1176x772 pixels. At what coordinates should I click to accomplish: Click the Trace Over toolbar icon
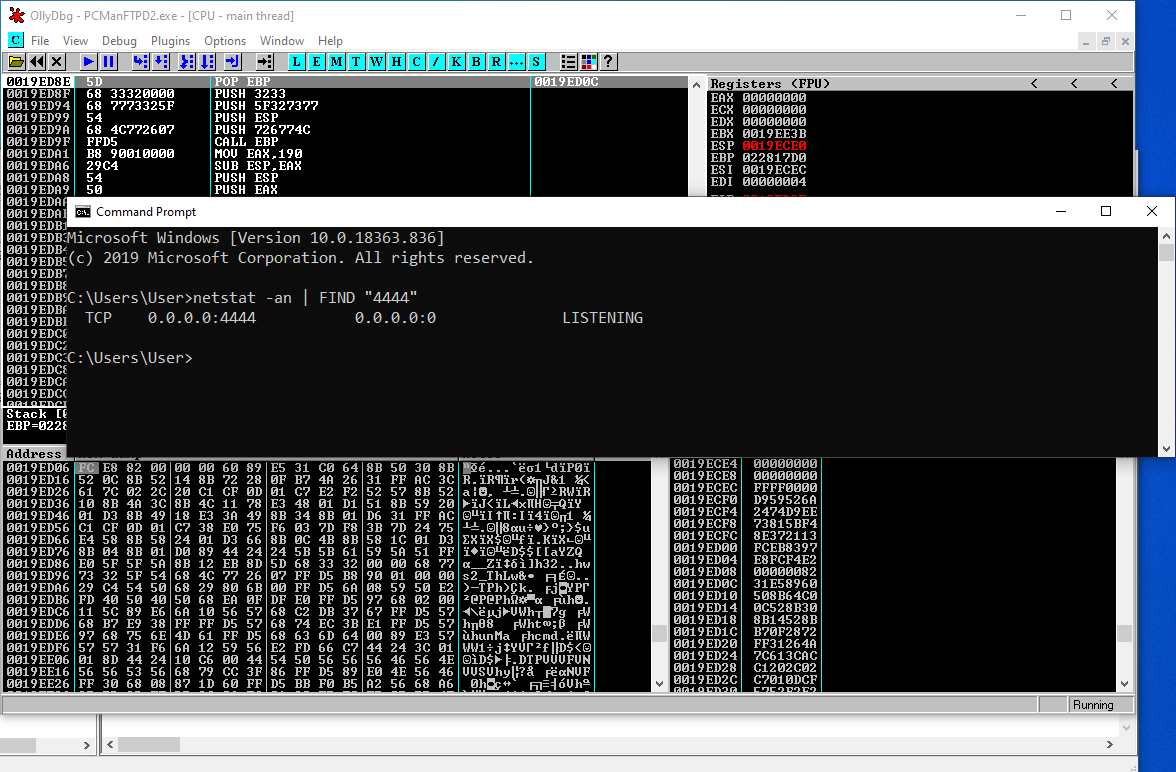[x=207, y=62]
